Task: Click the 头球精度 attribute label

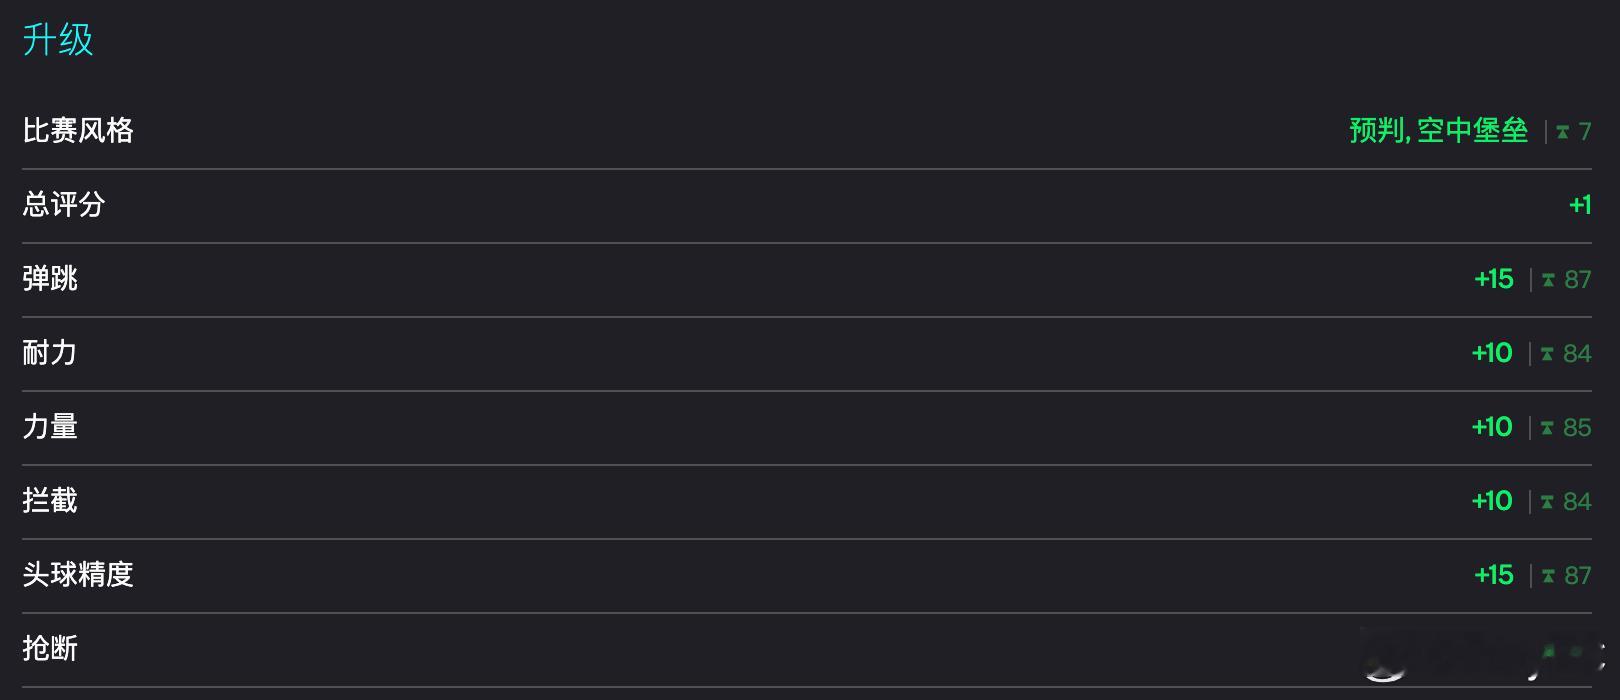Action: click(78, 574)
